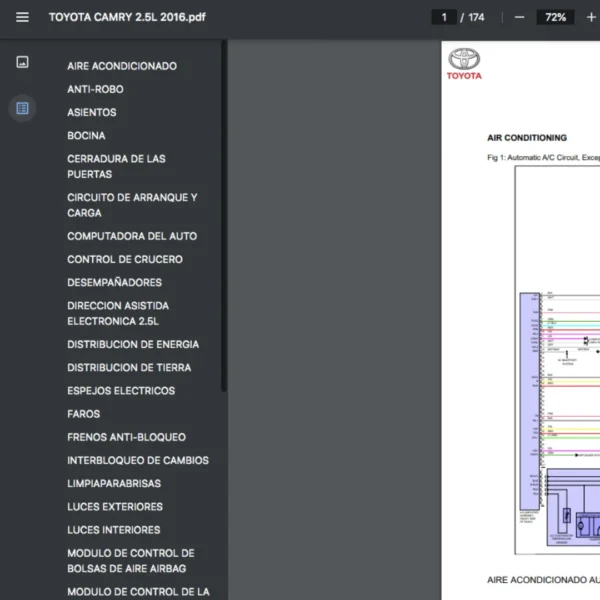
Task: Click the 72% zoom level field
Action: (x=555, y=17)
